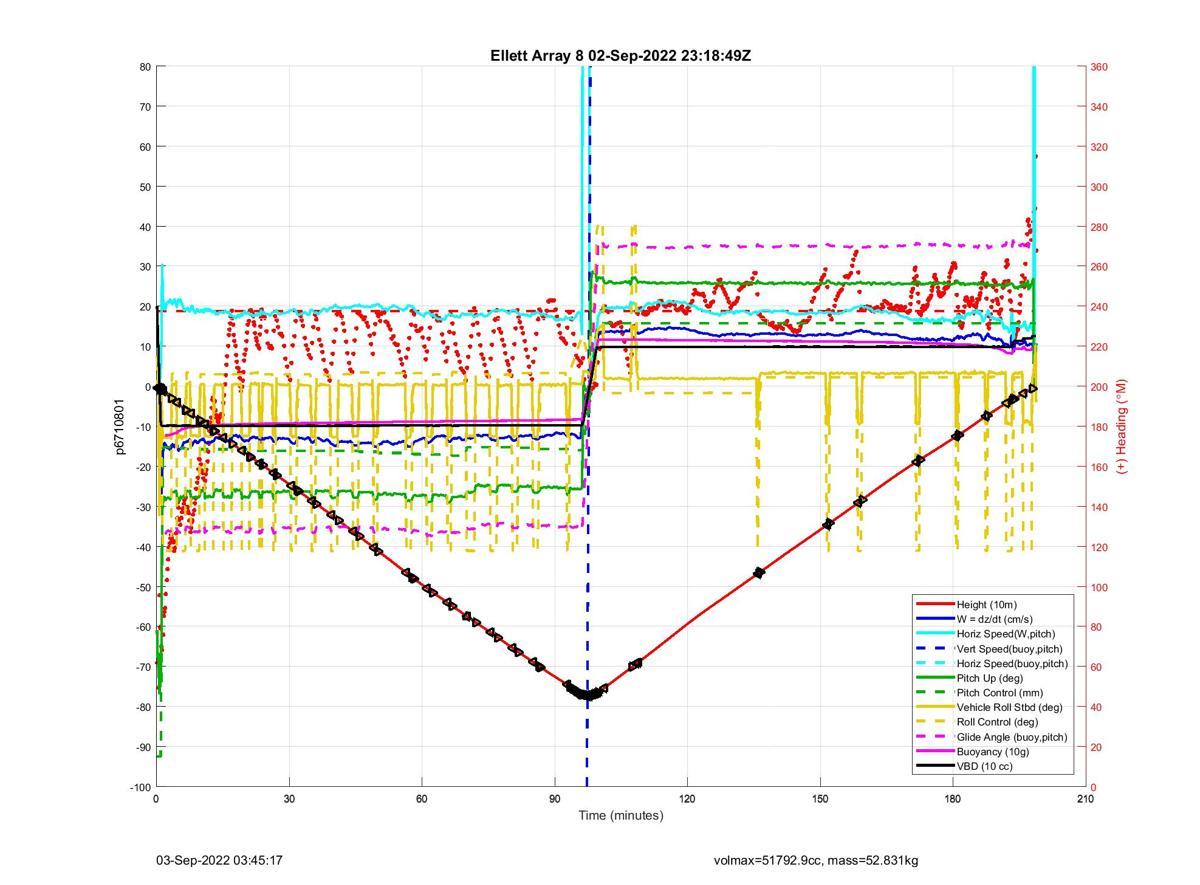Click the magenta line sample beside Buoyancy (10g)
Viewport: 1200px width, 885px height.
pos(935,751)
